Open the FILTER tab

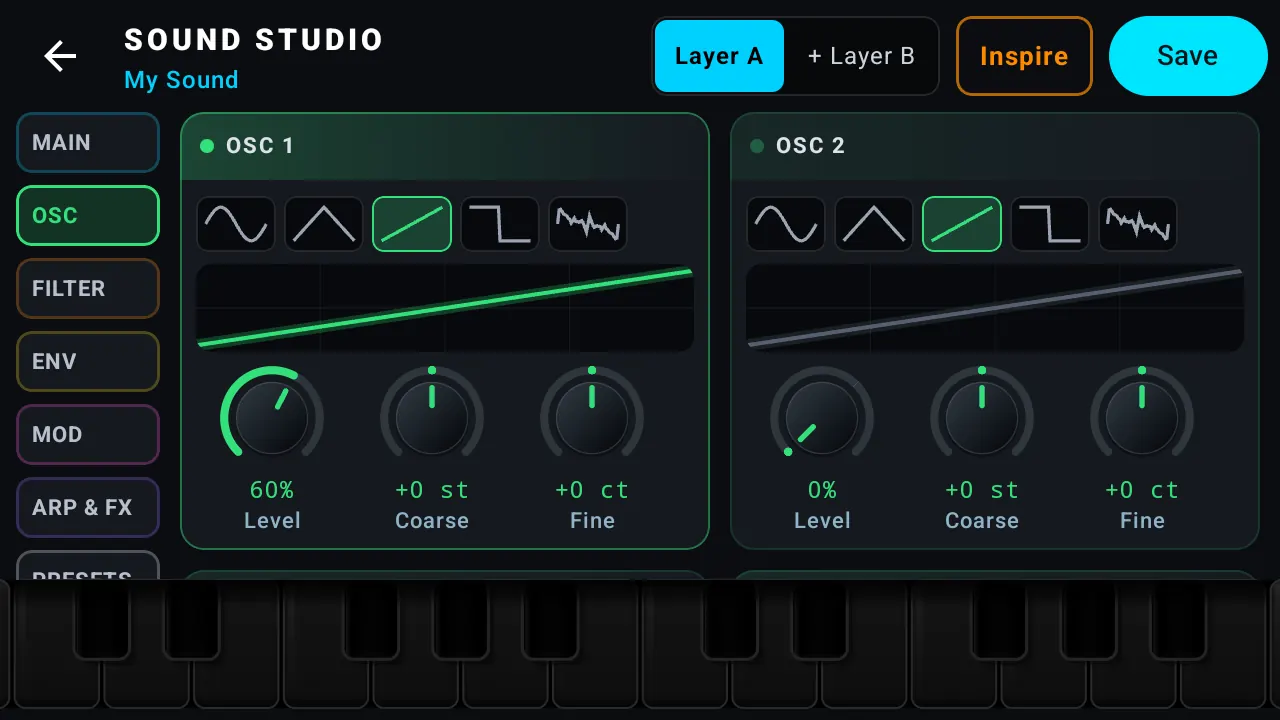point(88,288)
